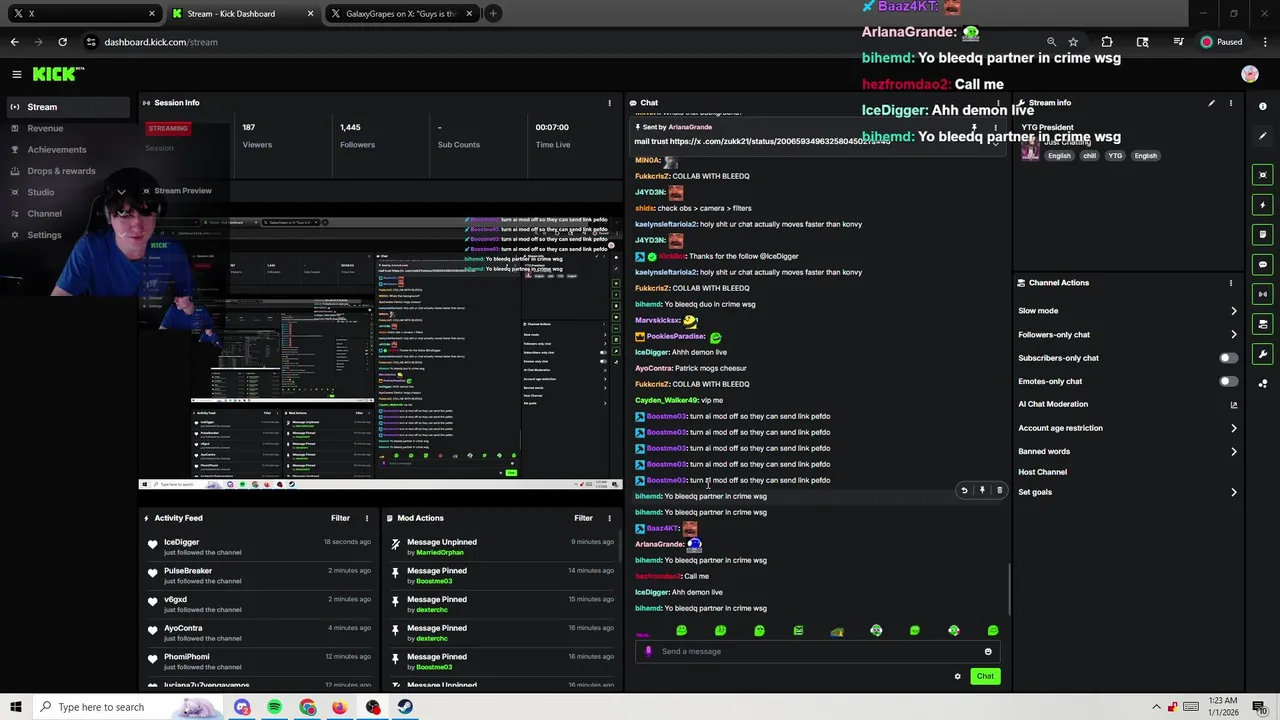Open a new browser tab
The height and width of the screenshot is (720, 1280).
[x=493, y=13]
